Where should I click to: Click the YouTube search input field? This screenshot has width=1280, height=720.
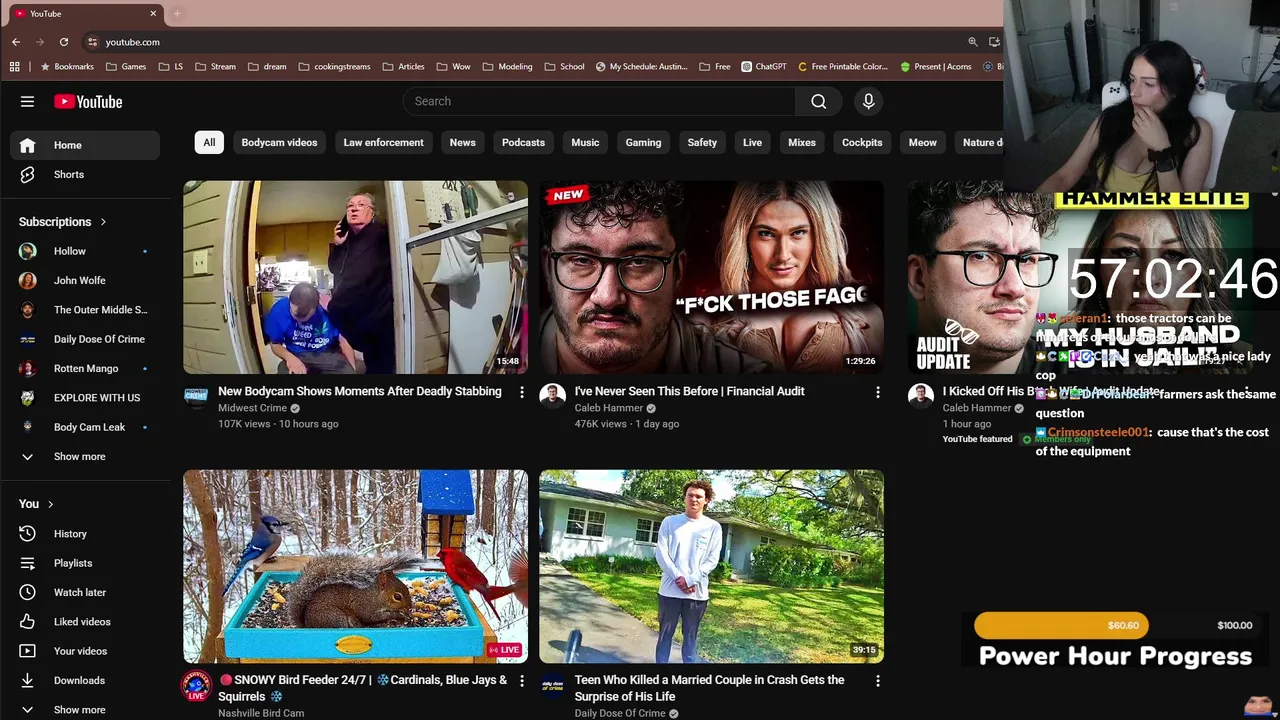(x=599, y=101)
